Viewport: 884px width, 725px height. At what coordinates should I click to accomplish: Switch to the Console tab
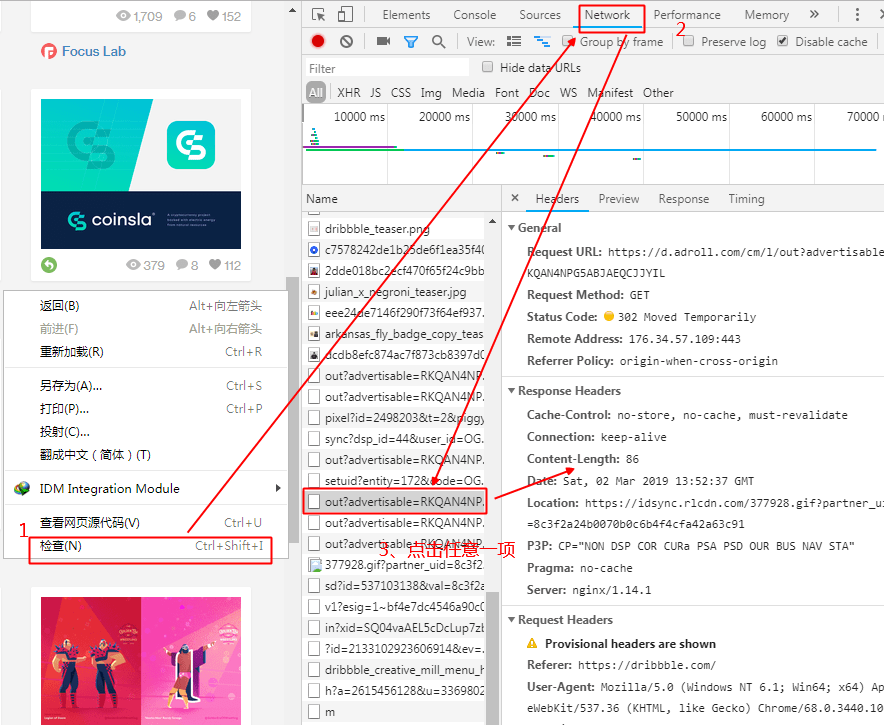click(x=474, y=15)
